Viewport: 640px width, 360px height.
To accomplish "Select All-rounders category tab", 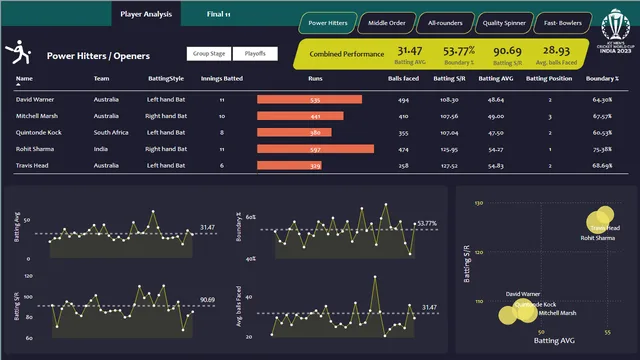I will 445,23.
